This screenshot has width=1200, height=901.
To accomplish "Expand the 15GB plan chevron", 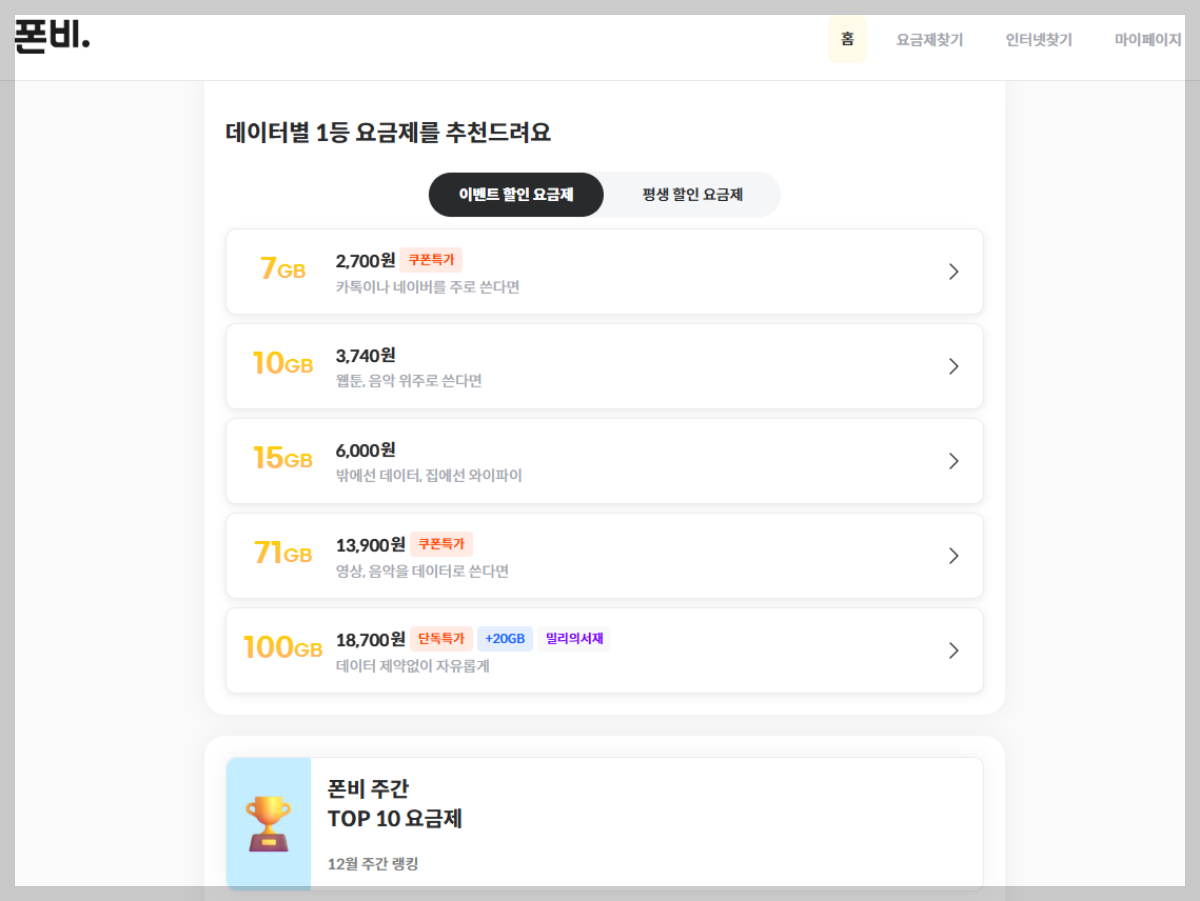I will point(953,461).
